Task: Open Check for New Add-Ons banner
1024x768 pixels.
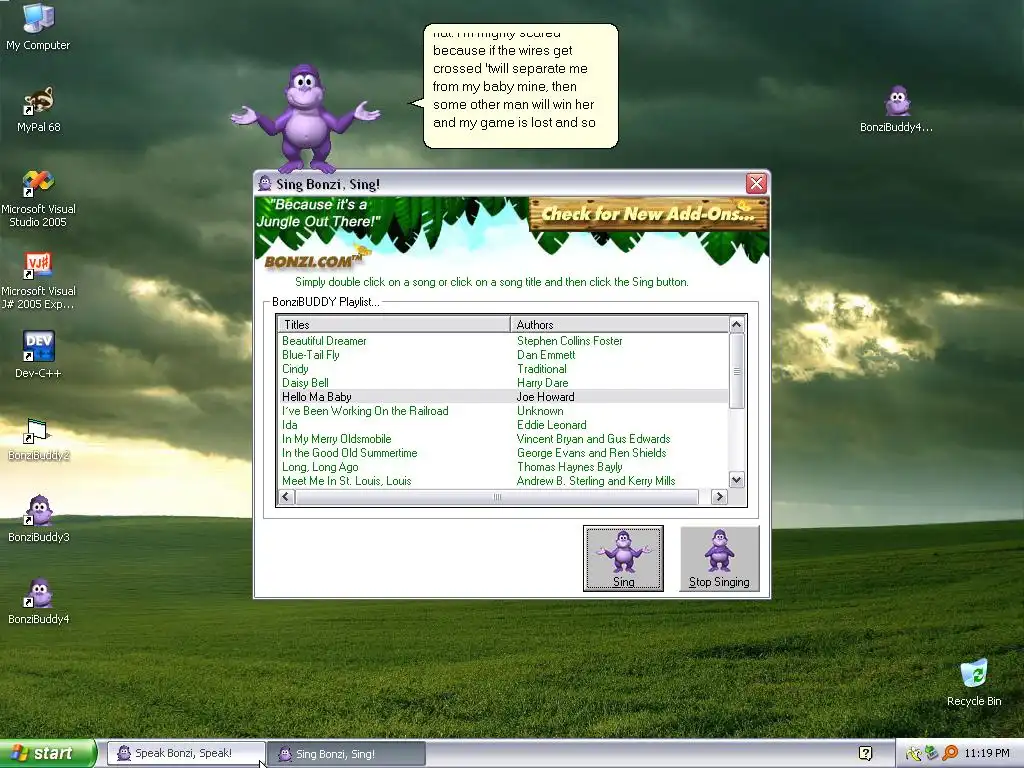Action: tap(648, 214)
